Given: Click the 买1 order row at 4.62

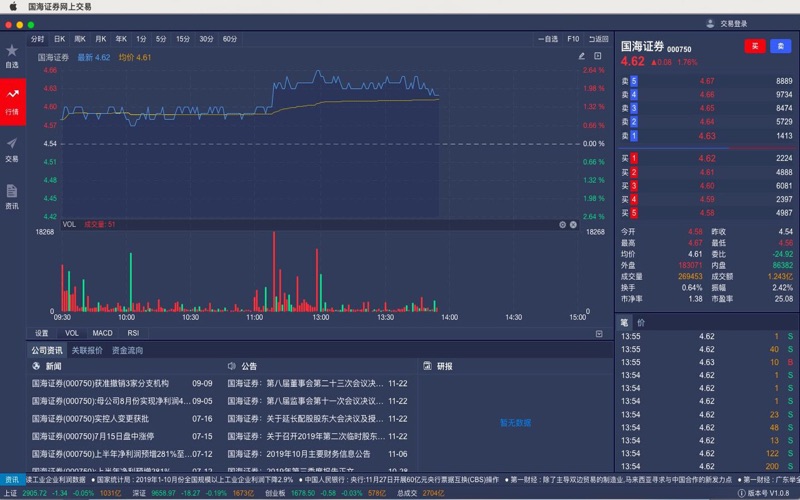Looking at the screenshot, I should (x=707, y=158).
